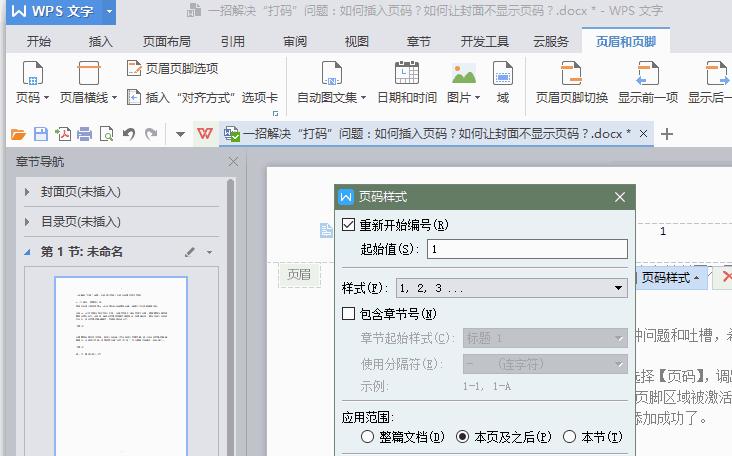Screen dimensions: 732x456
Task: Click the open folder icon in quick toolbar
Action: coord(18,134)
